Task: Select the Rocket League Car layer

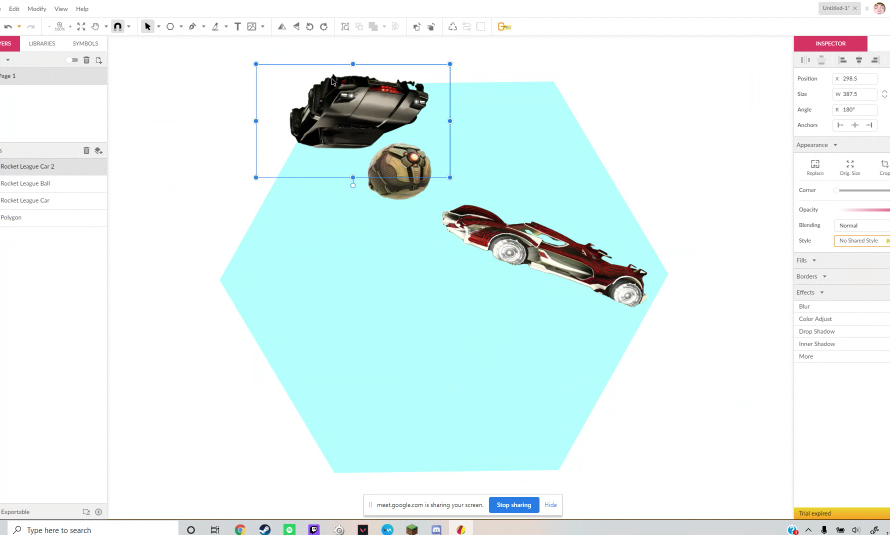Action: (53, 201)
